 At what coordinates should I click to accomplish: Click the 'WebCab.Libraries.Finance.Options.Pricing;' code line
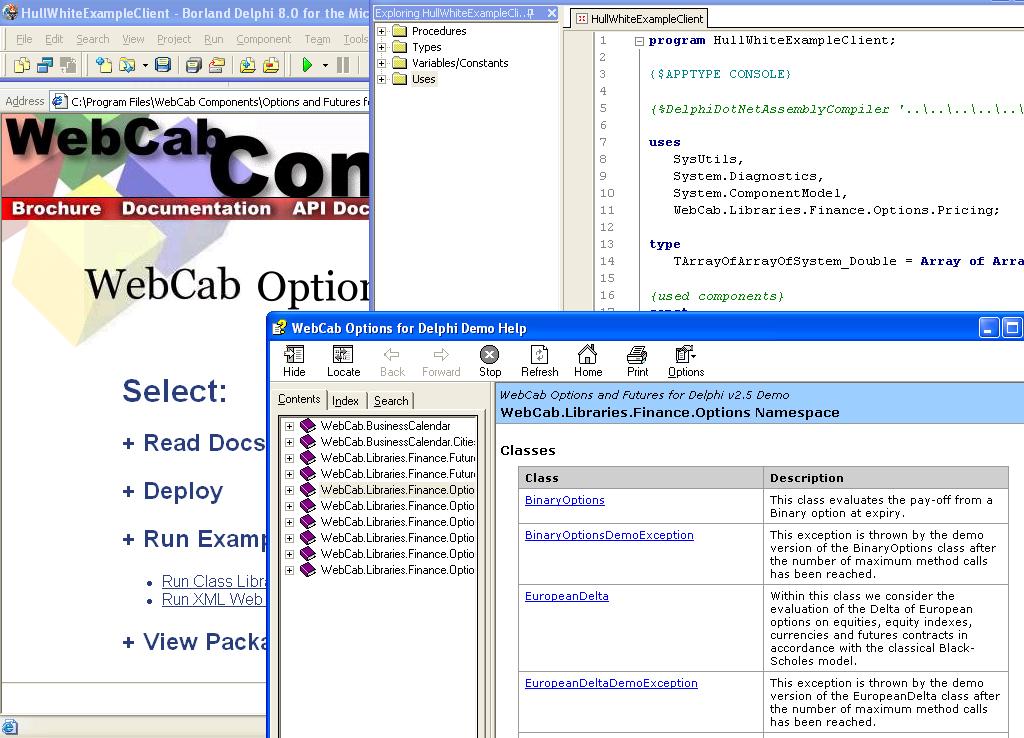pos(836,210)
